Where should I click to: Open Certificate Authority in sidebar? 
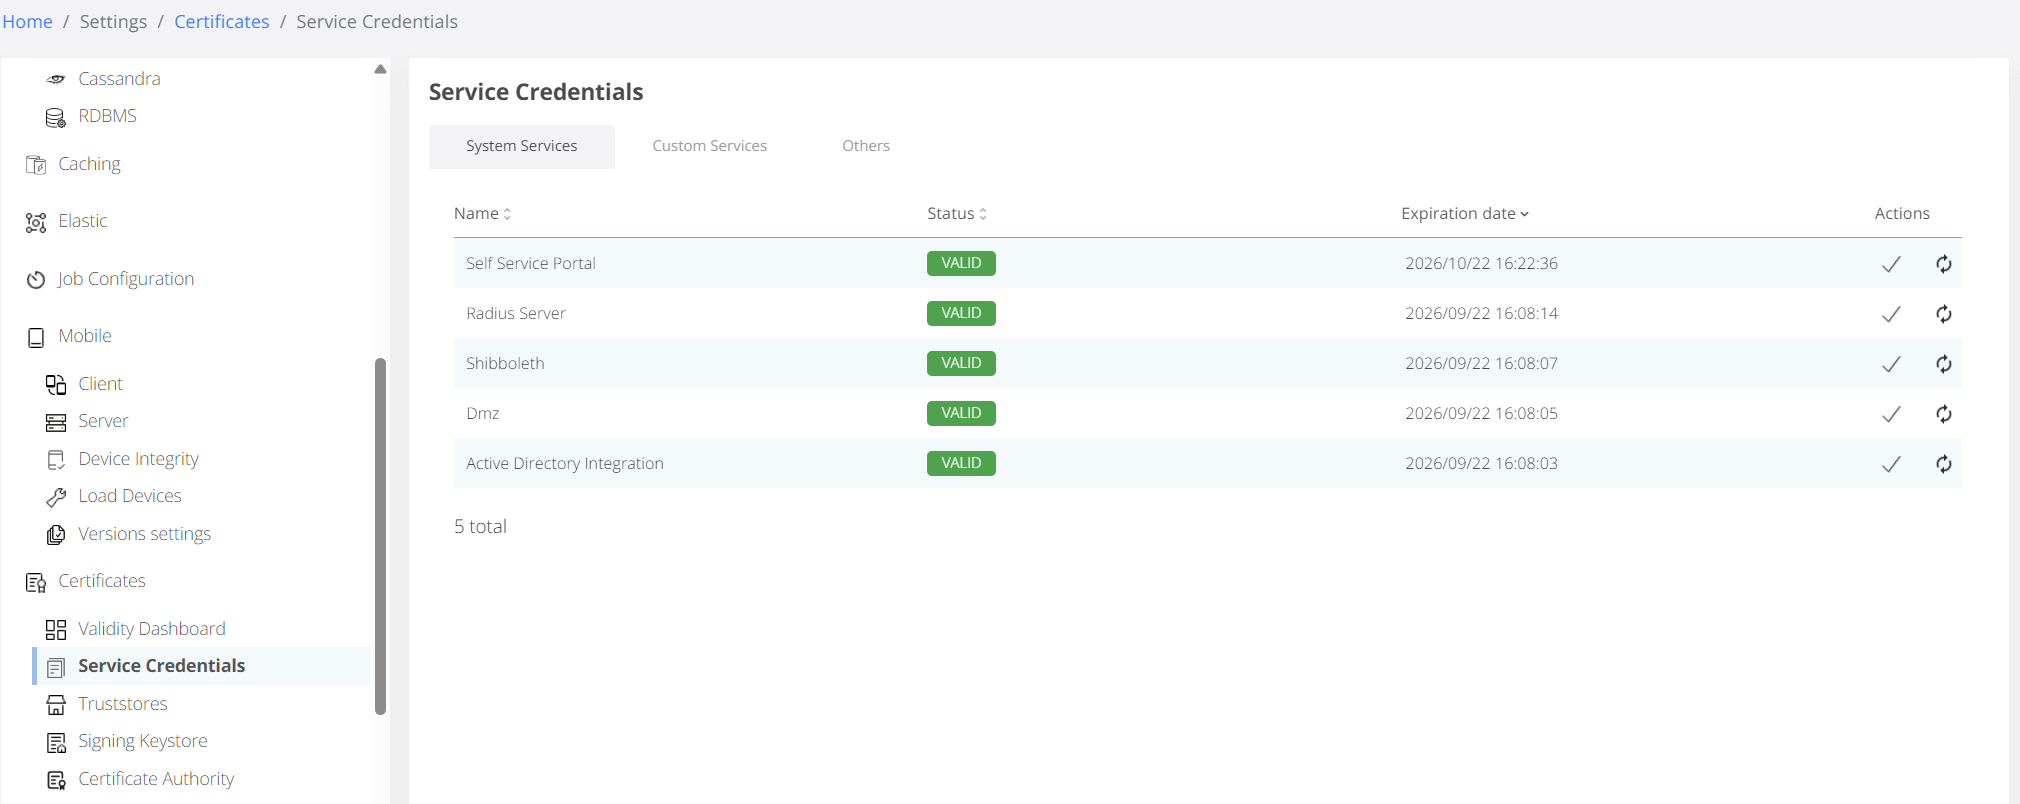pyautogui.click(x=155, y=779)
